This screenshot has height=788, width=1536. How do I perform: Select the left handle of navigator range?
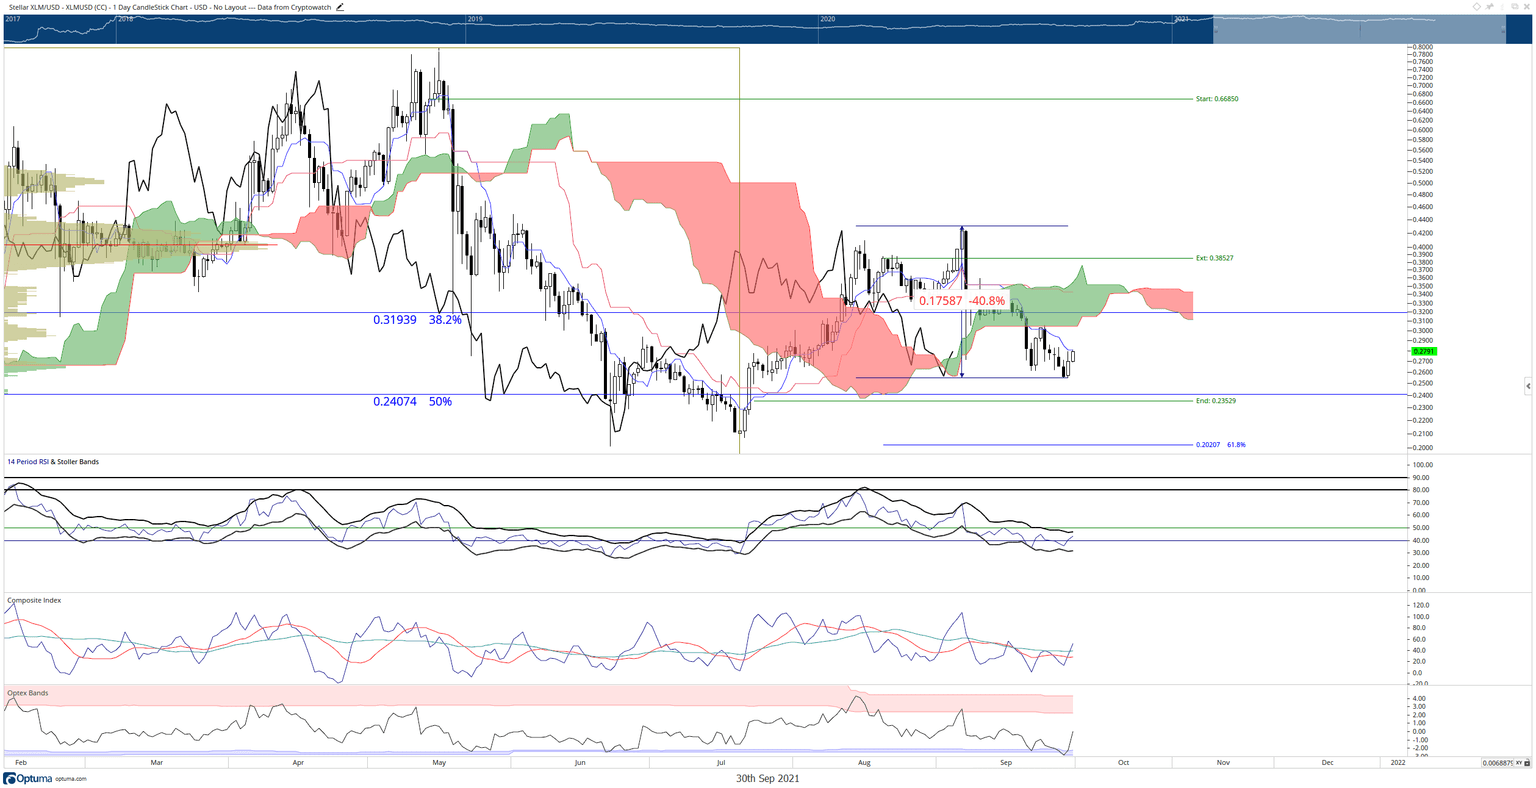1214,30
